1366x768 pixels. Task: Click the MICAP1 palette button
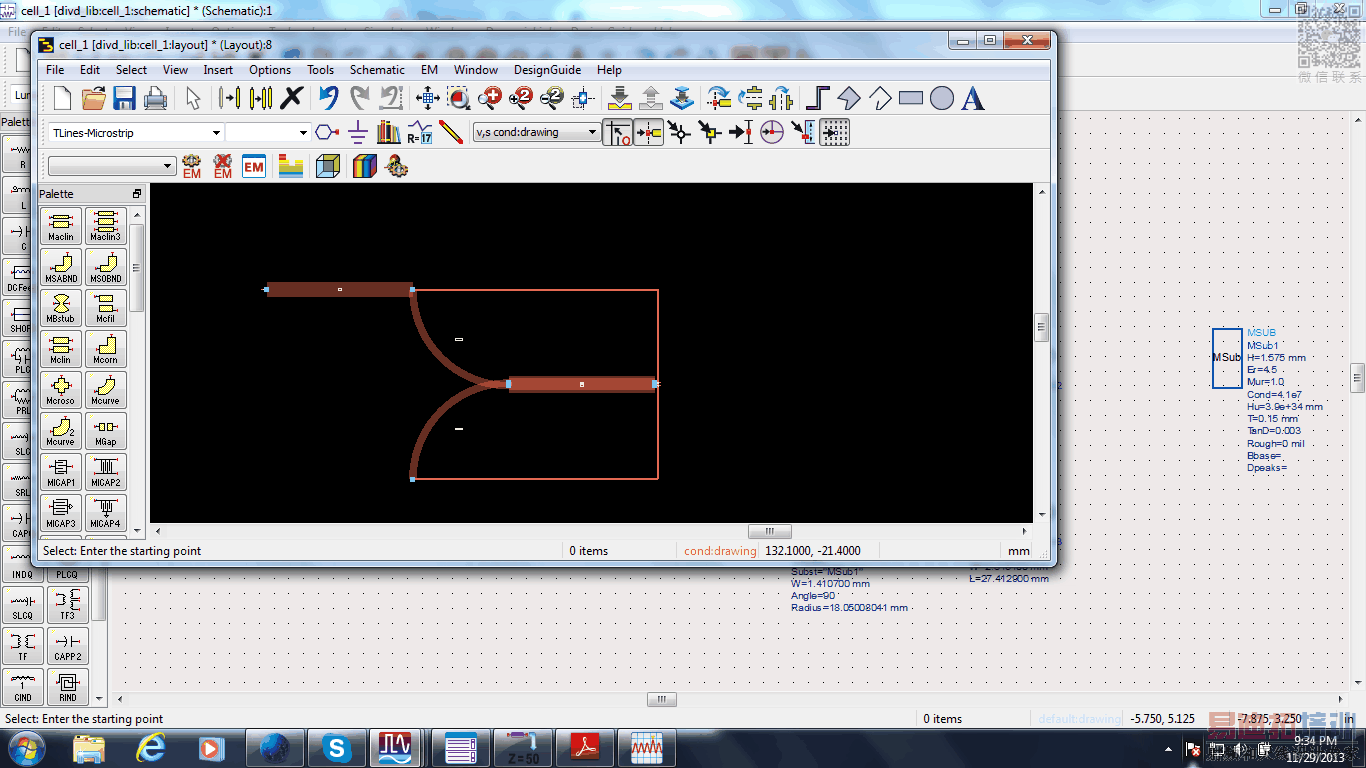(61, 471)
